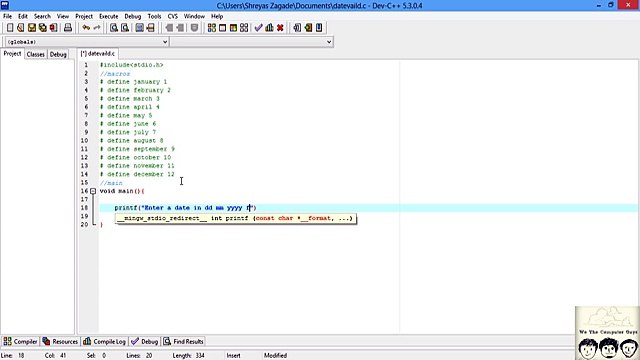Open the Search menu
Viewport: 640px width, 360px height.
tap(42, 16)
